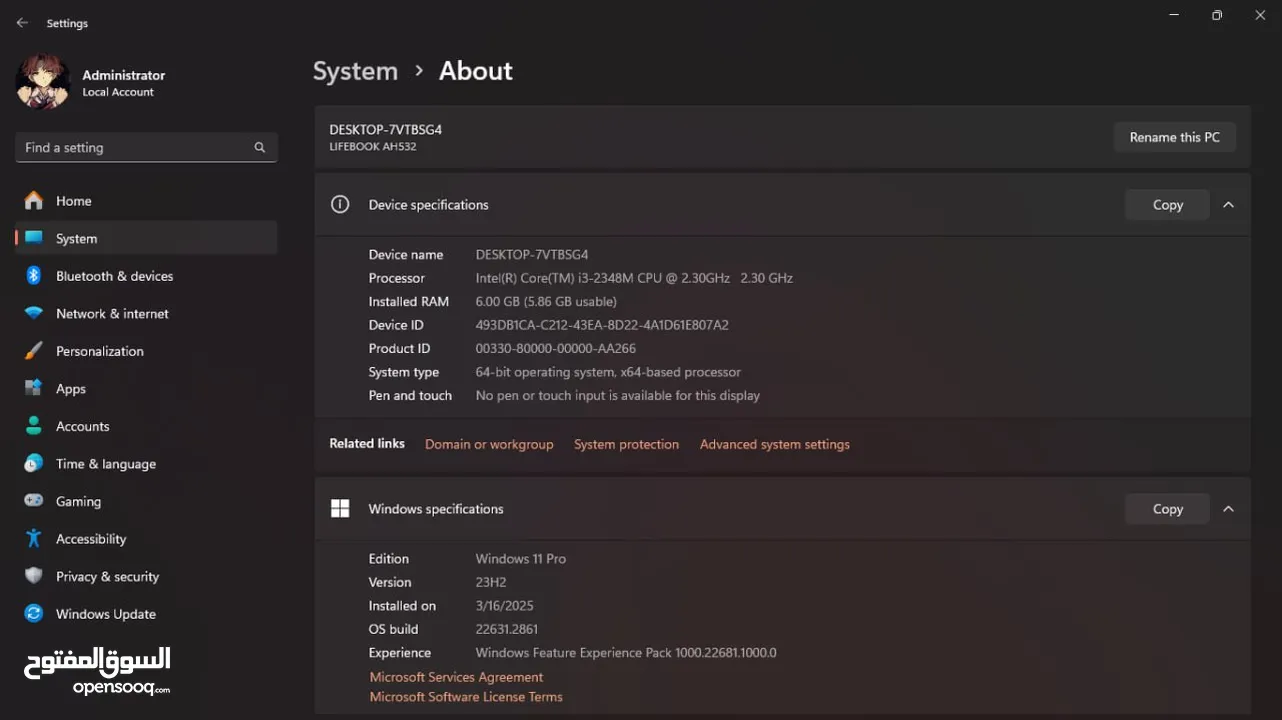1282x720 pixels.
Task: Select the Version 23H2 value
Action: tap(492, 582)
